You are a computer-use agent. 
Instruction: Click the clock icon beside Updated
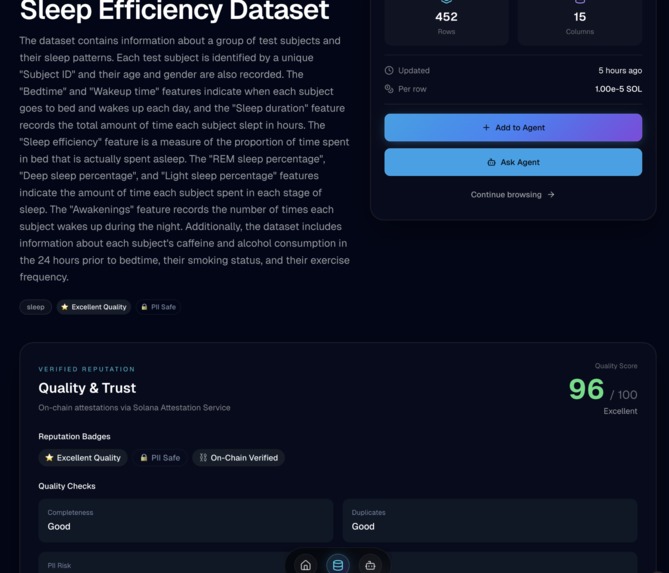click(389, 70)
